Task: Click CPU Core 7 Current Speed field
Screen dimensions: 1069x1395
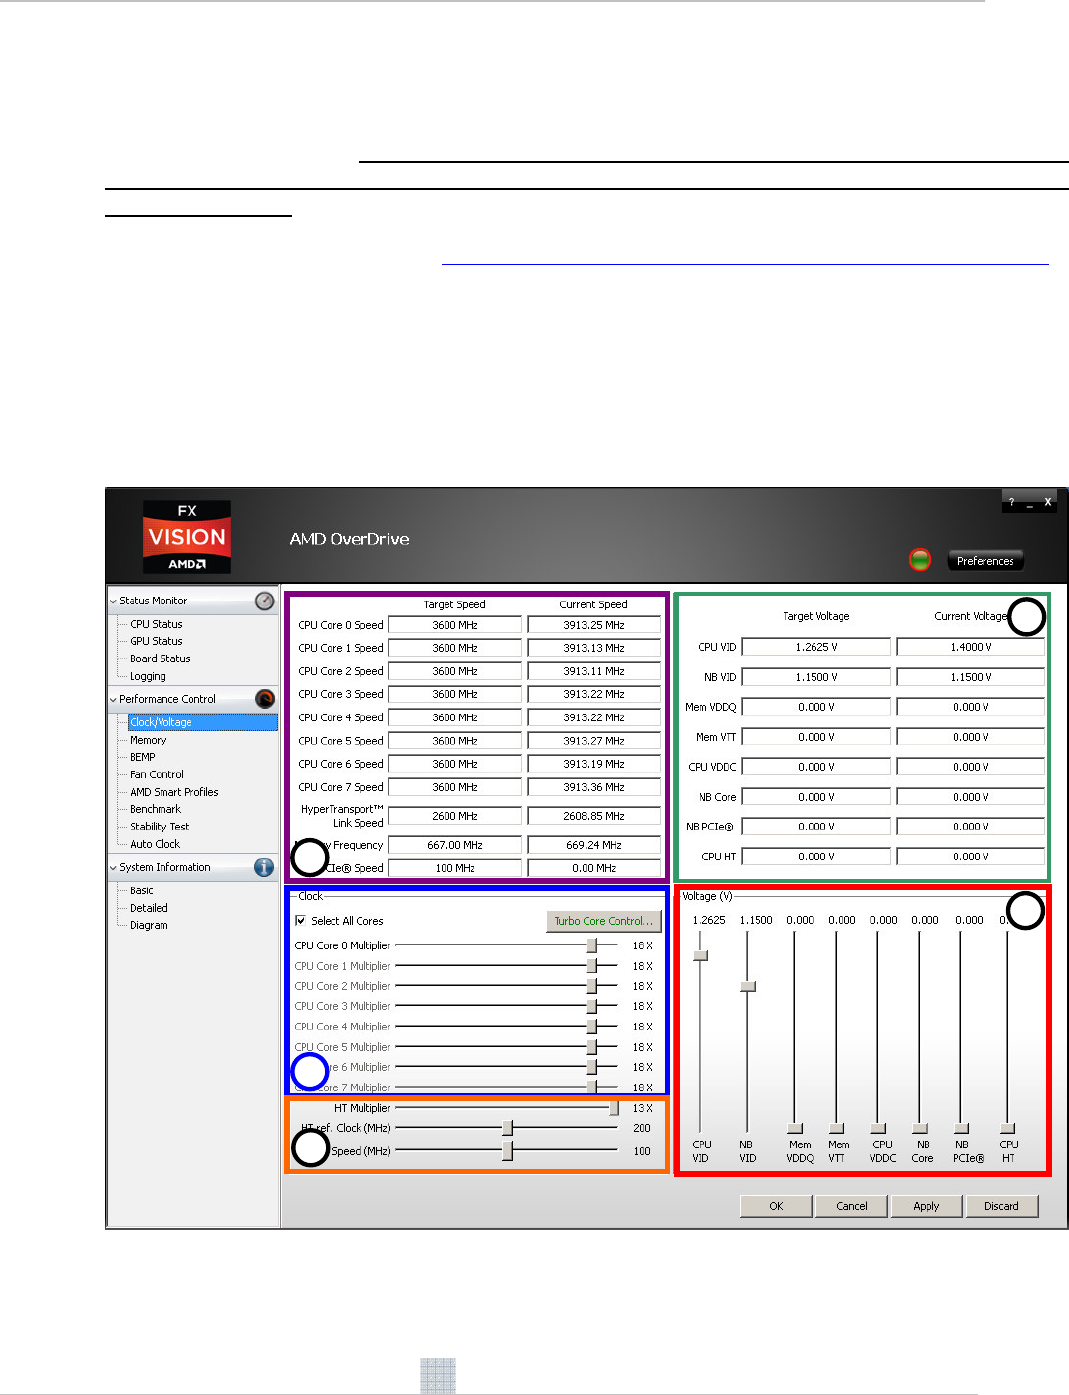Action: 594,787
